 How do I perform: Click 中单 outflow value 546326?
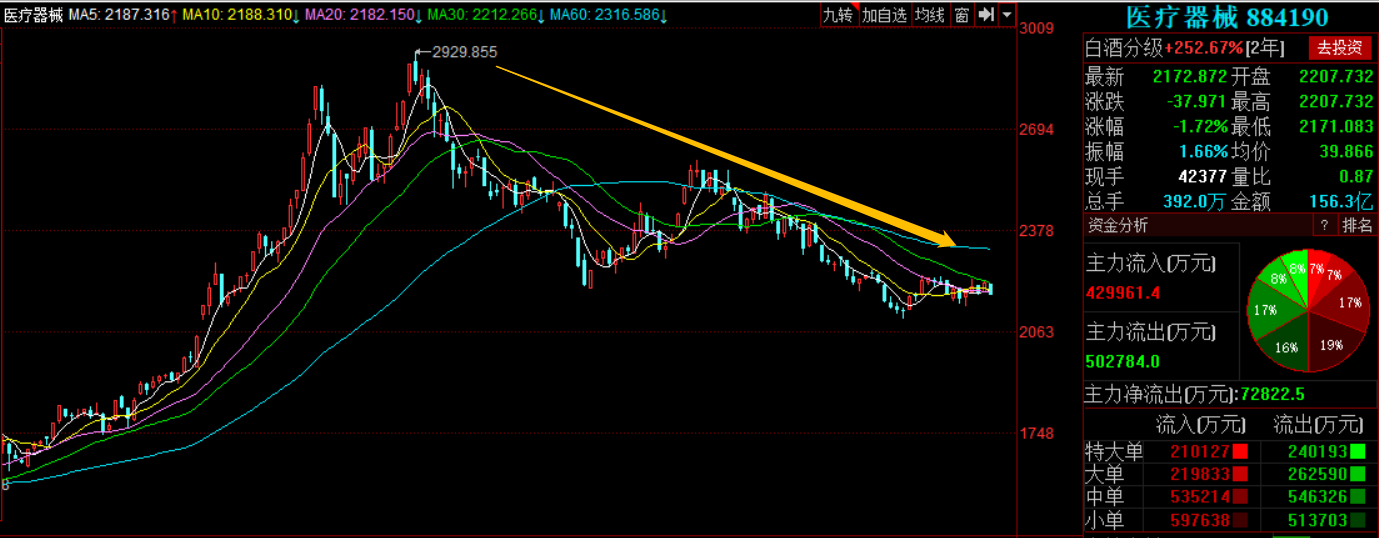point(1319,497)
